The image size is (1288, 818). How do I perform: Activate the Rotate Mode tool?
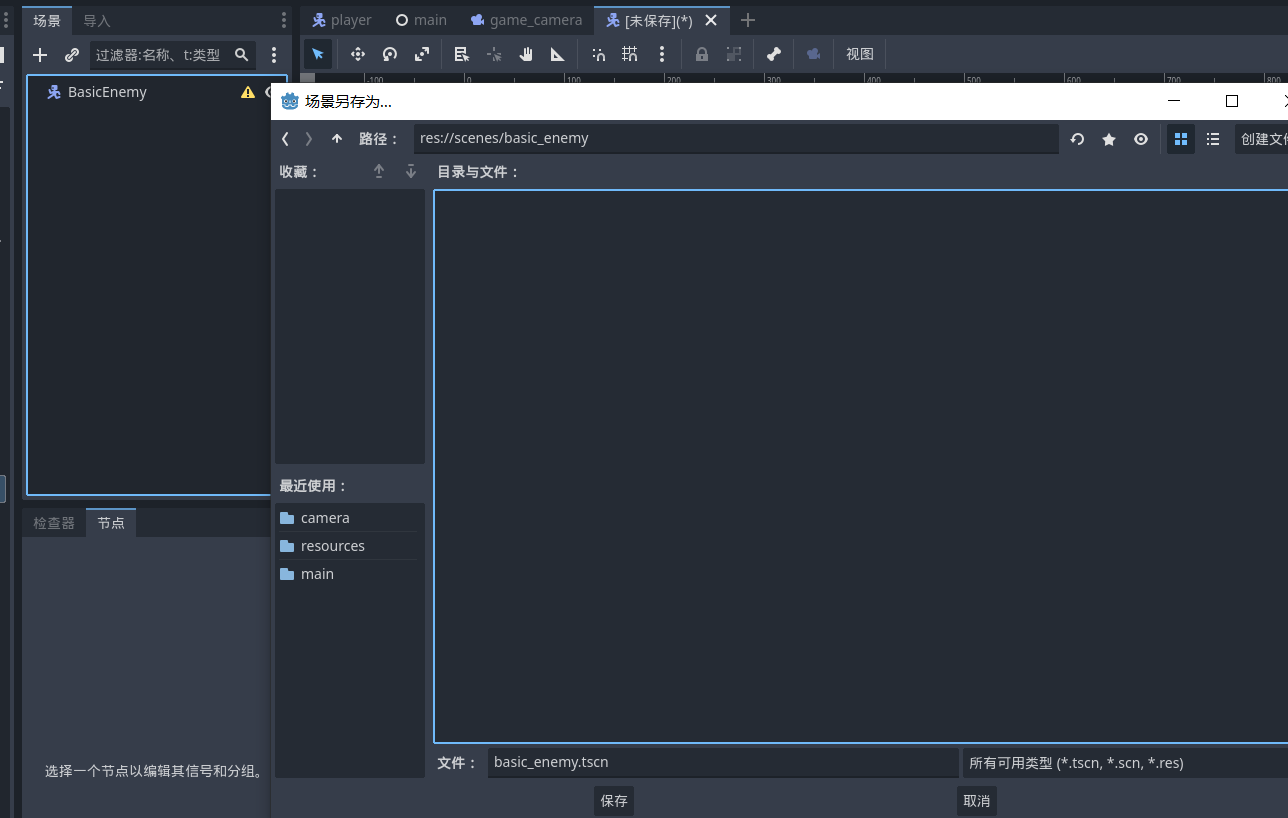(x=390, y=54)
